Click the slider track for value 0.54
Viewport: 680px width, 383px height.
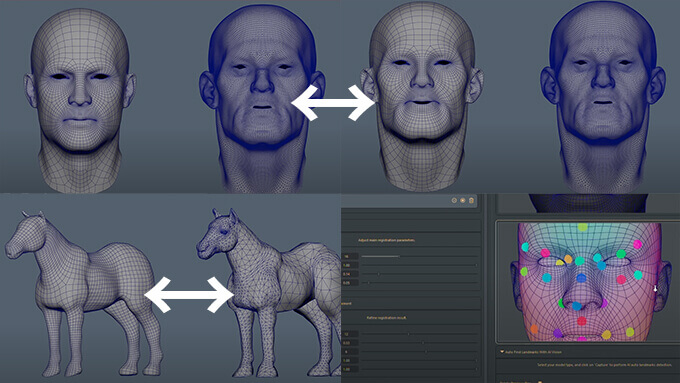[419, 274]
